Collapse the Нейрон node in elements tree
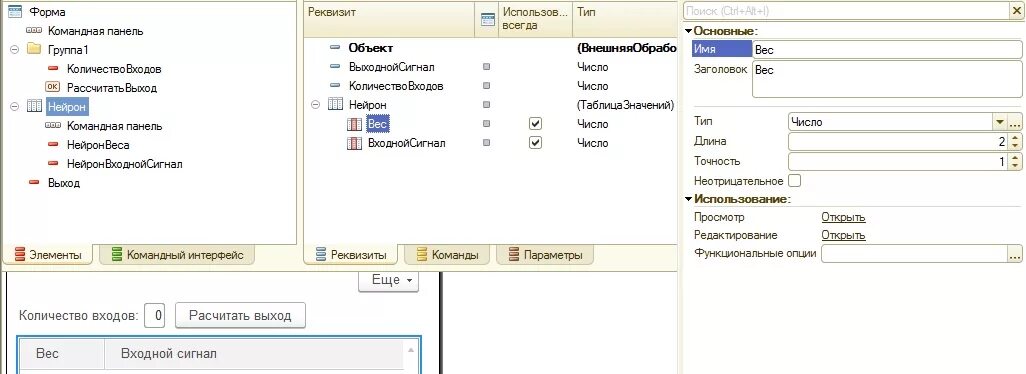The image size is (1026, 374). click(x=14, y=107)
